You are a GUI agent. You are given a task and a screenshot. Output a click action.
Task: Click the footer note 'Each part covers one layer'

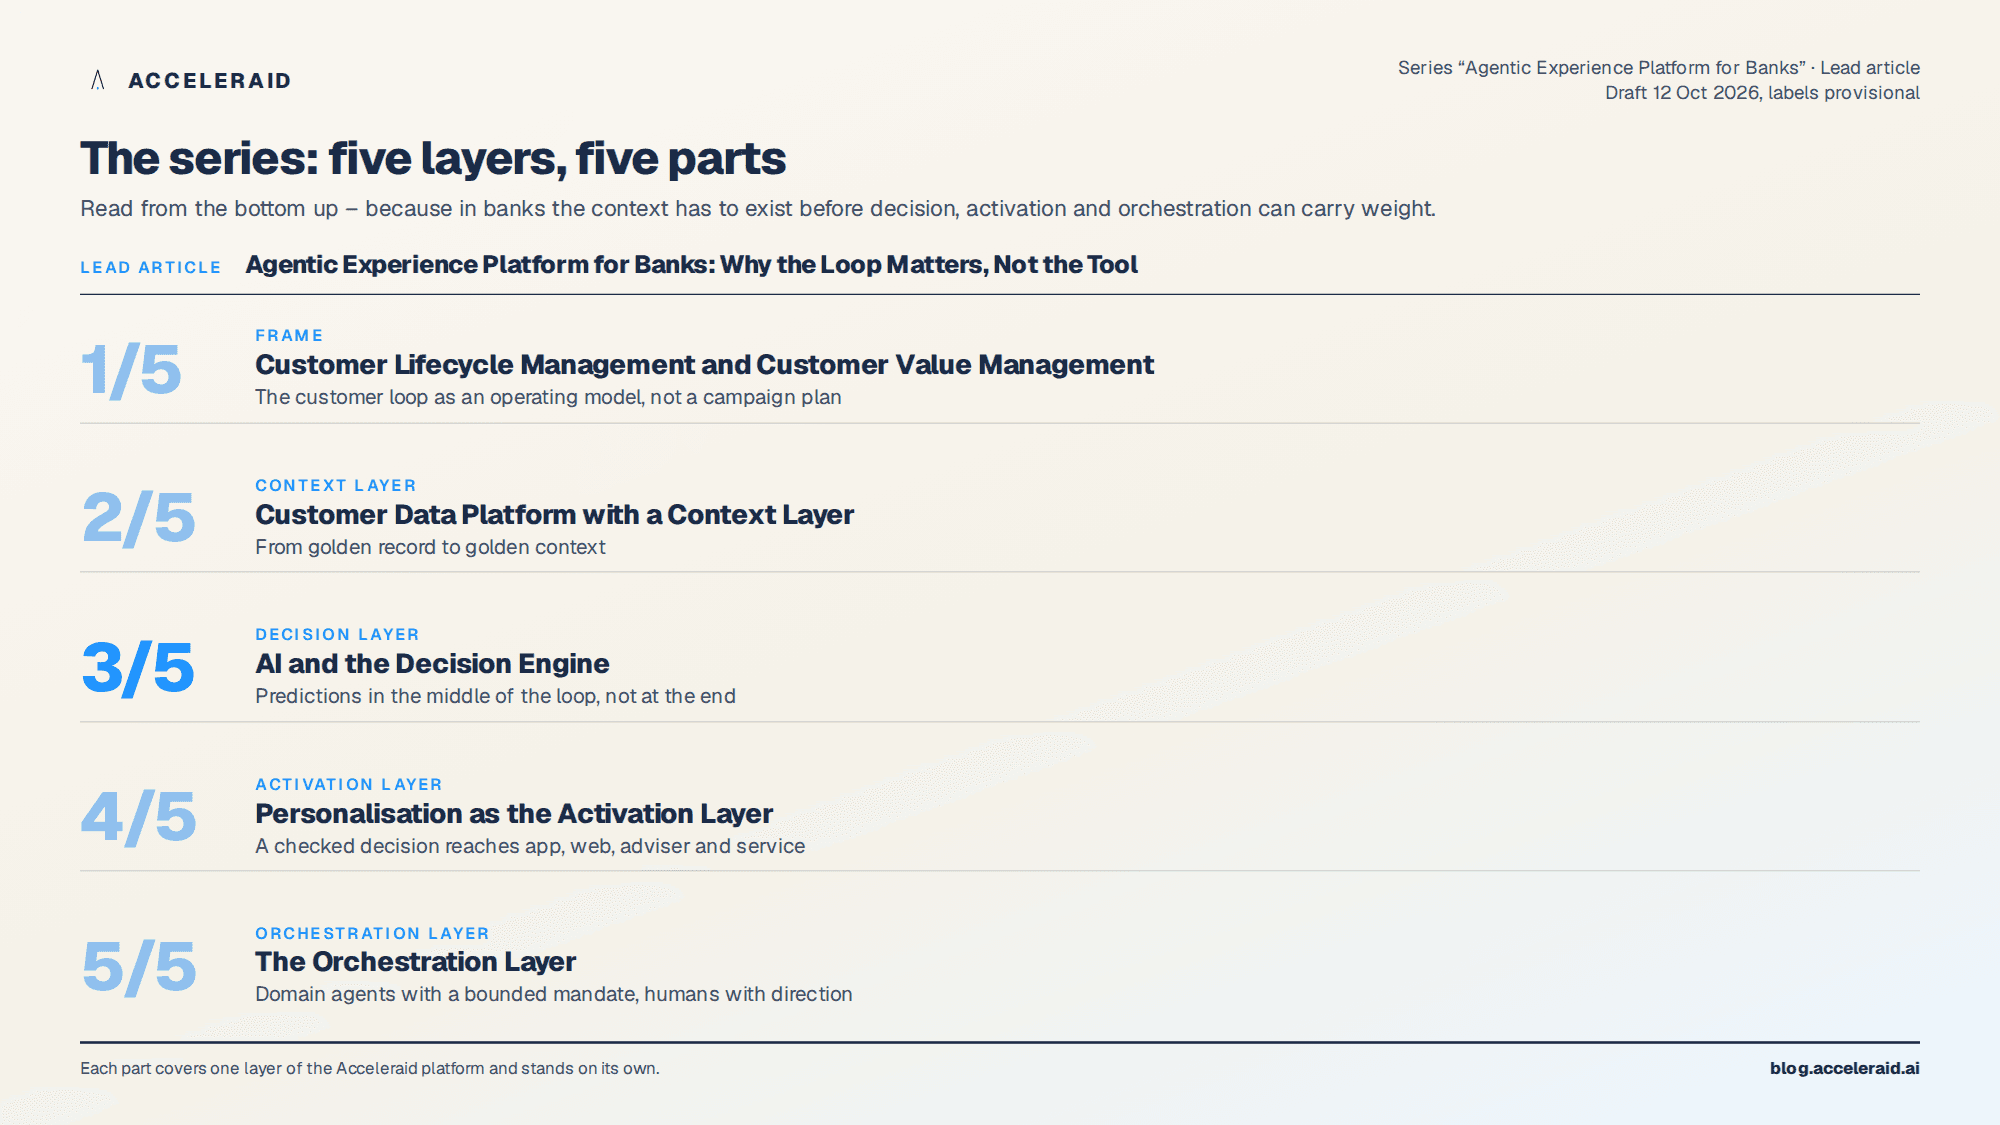point(370,1068)
